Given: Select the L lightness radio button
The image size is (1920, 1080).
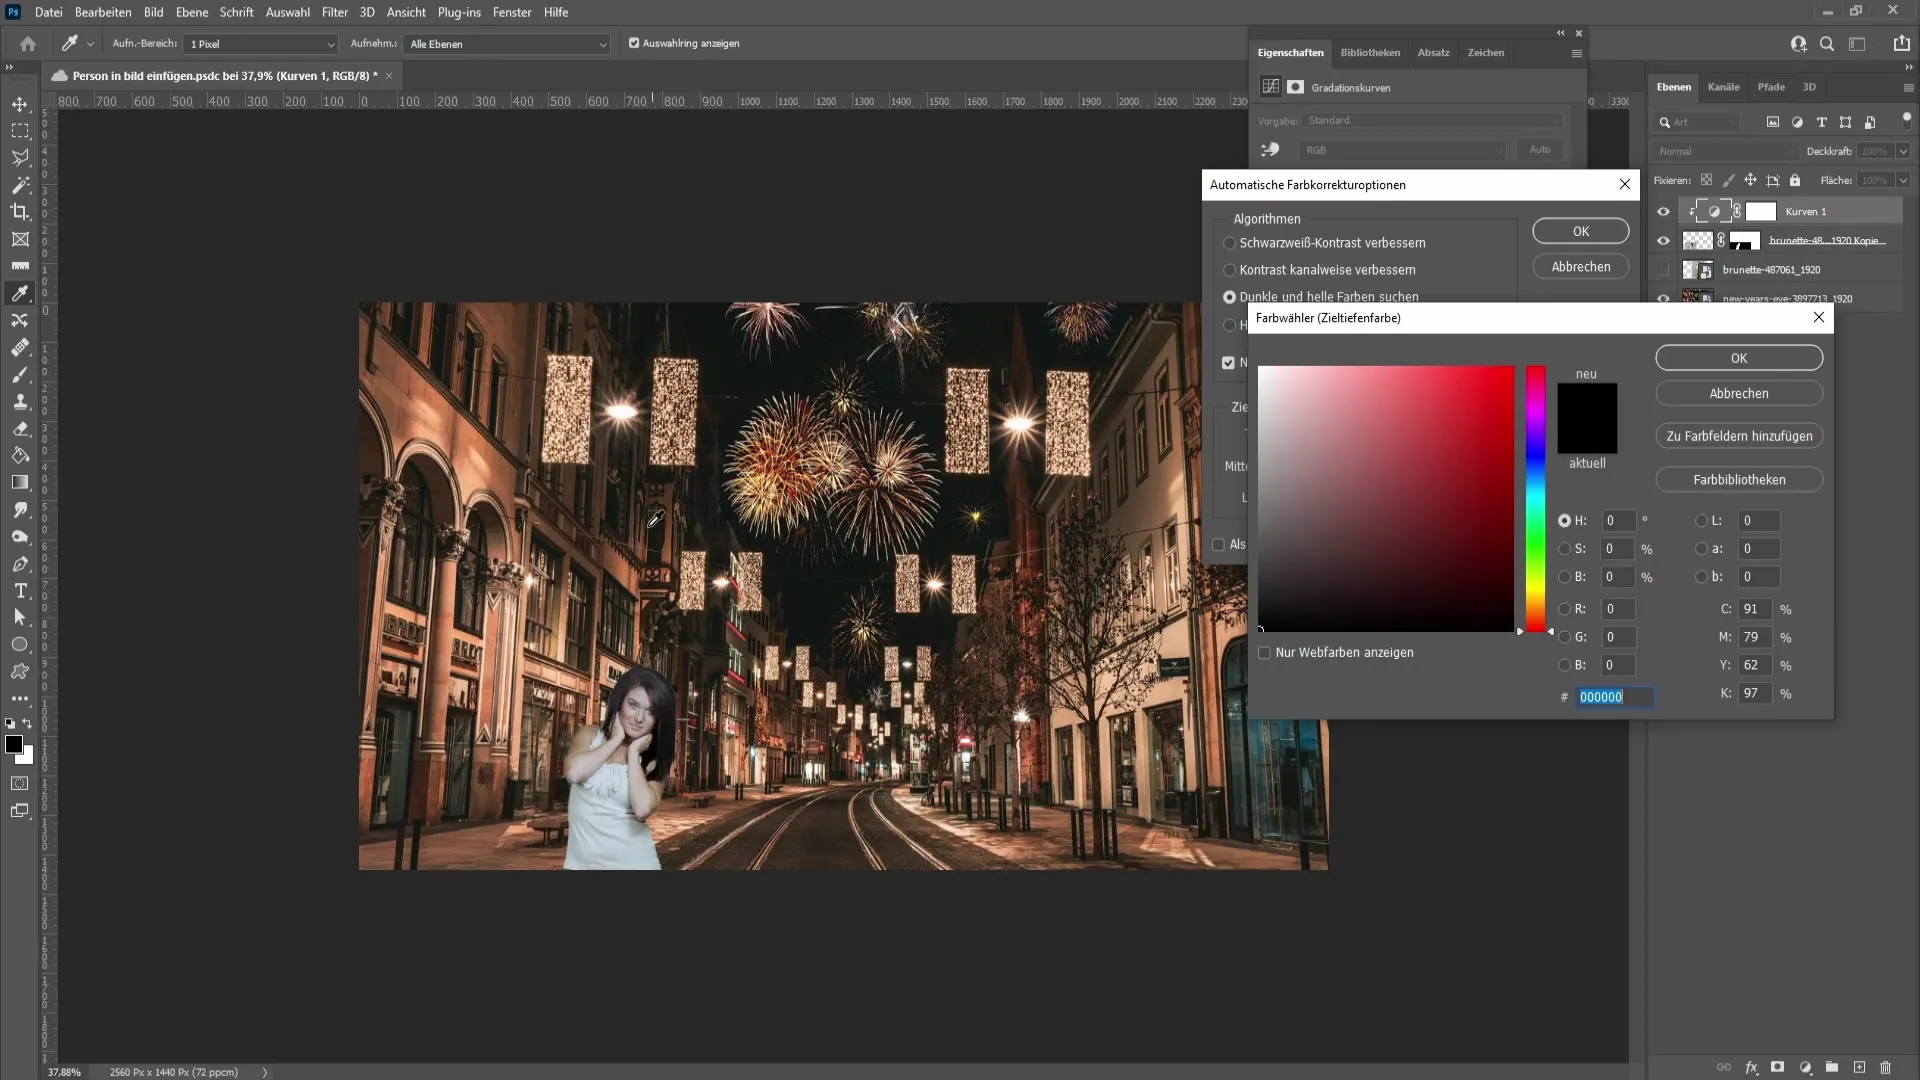Looking at the screenshot, I should tap(1701, 521).
